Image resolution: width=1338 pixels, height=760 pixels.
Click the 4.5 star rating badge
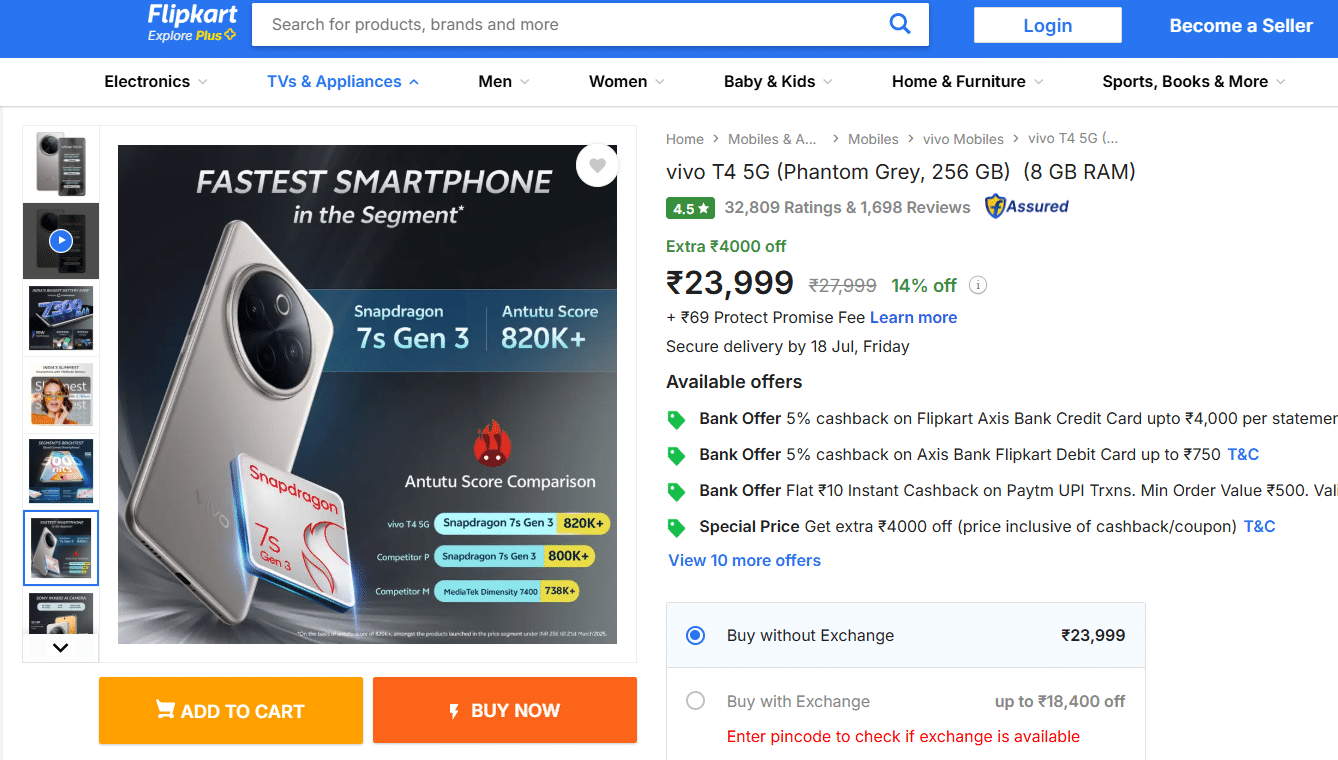[690, 208]
